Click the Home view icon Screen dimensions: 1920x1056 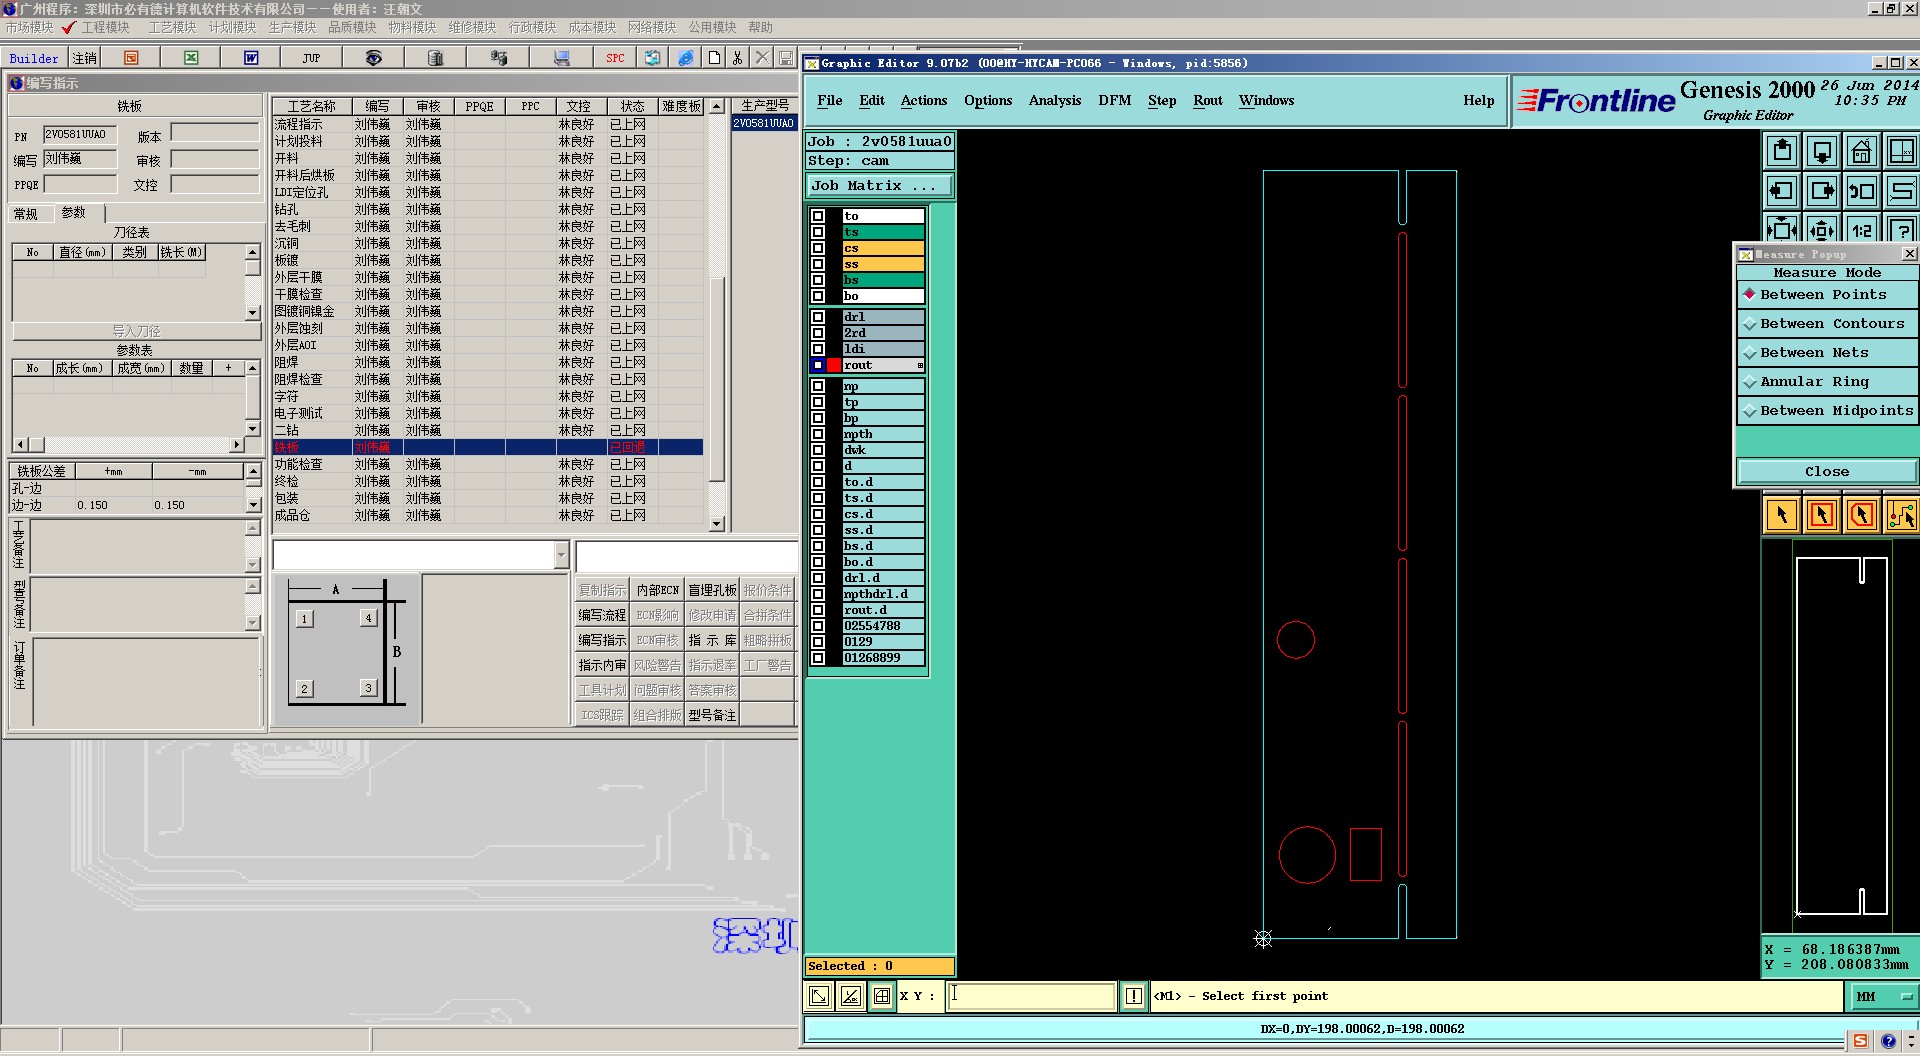(1861, 152)
